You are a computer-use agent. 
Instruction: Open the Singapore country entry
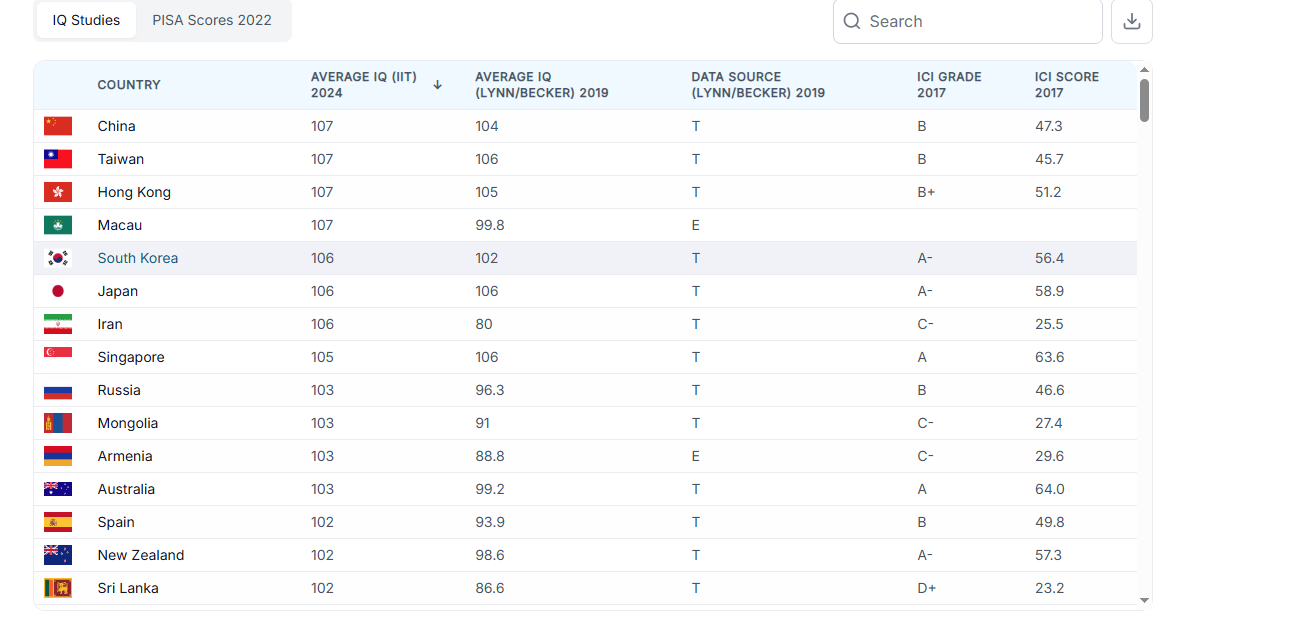click(x=131, y=357)
